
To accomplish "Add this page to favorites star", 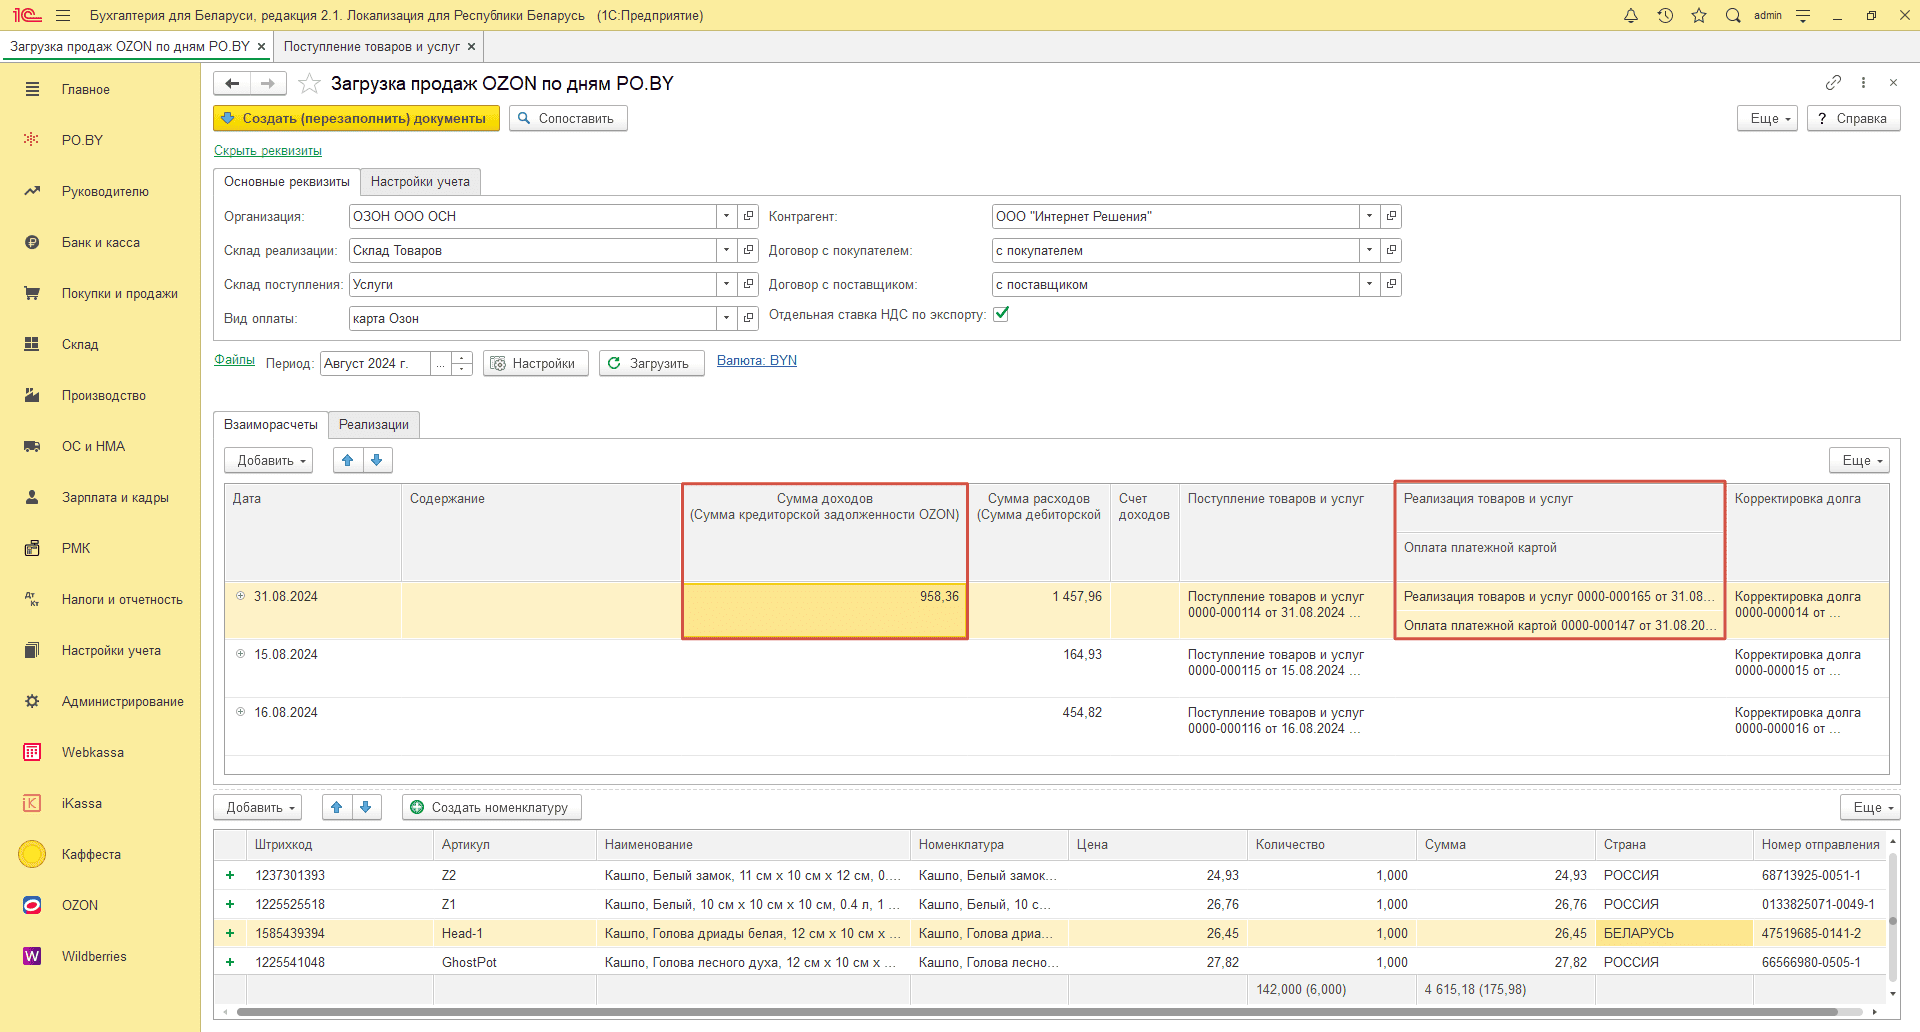I will pyautogui.click(x=310, y=83).
